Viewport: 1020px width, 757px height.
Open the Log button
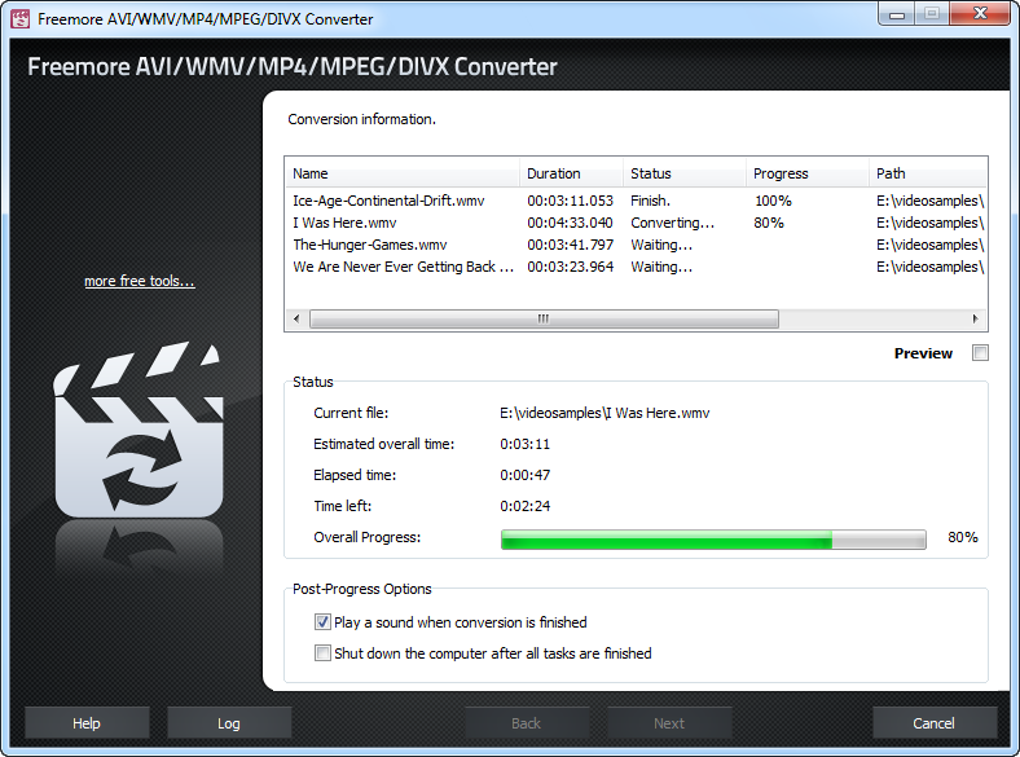point(229,723)
